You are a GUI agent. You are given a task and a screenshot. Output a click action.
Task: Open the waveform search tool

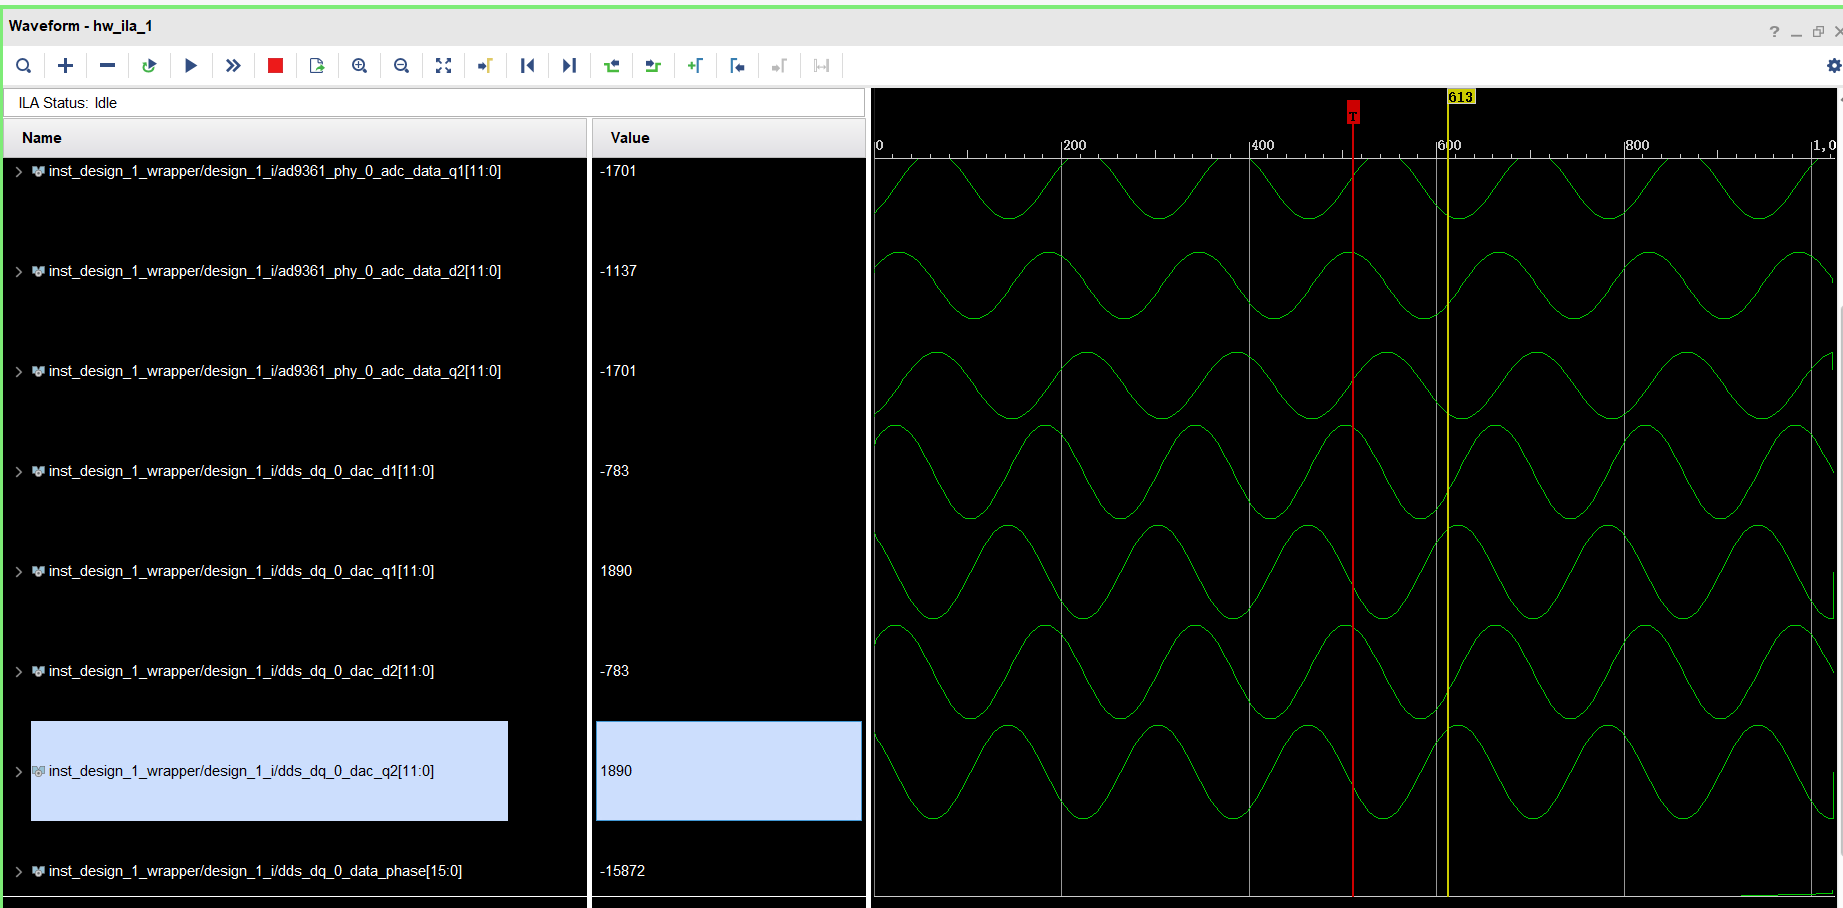click(24, 66)
